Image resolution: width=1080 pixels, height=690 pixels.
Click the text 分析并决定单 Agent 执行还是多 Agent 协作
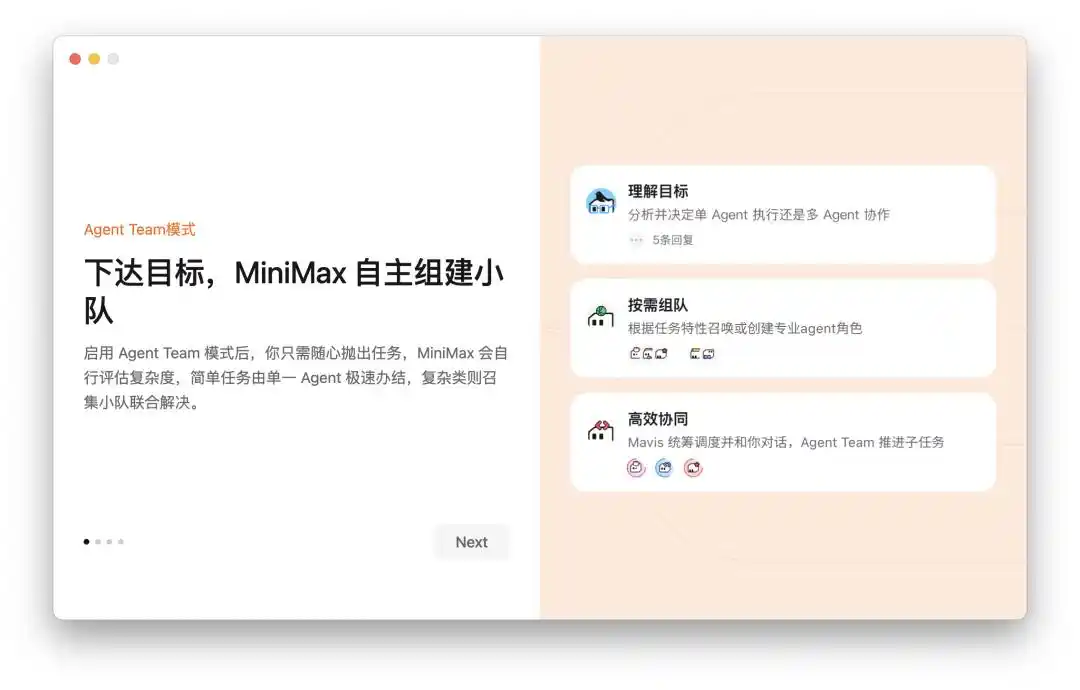tap(758, 215)
